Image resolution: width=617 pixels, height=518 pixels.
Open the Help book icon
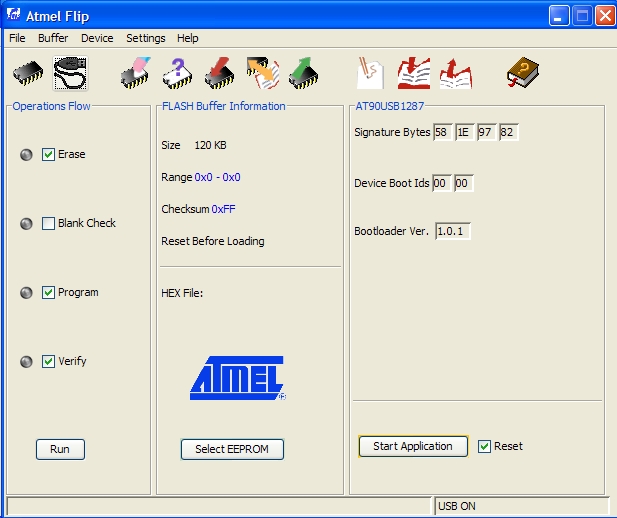pyautogui.click(x=522, y=73)
